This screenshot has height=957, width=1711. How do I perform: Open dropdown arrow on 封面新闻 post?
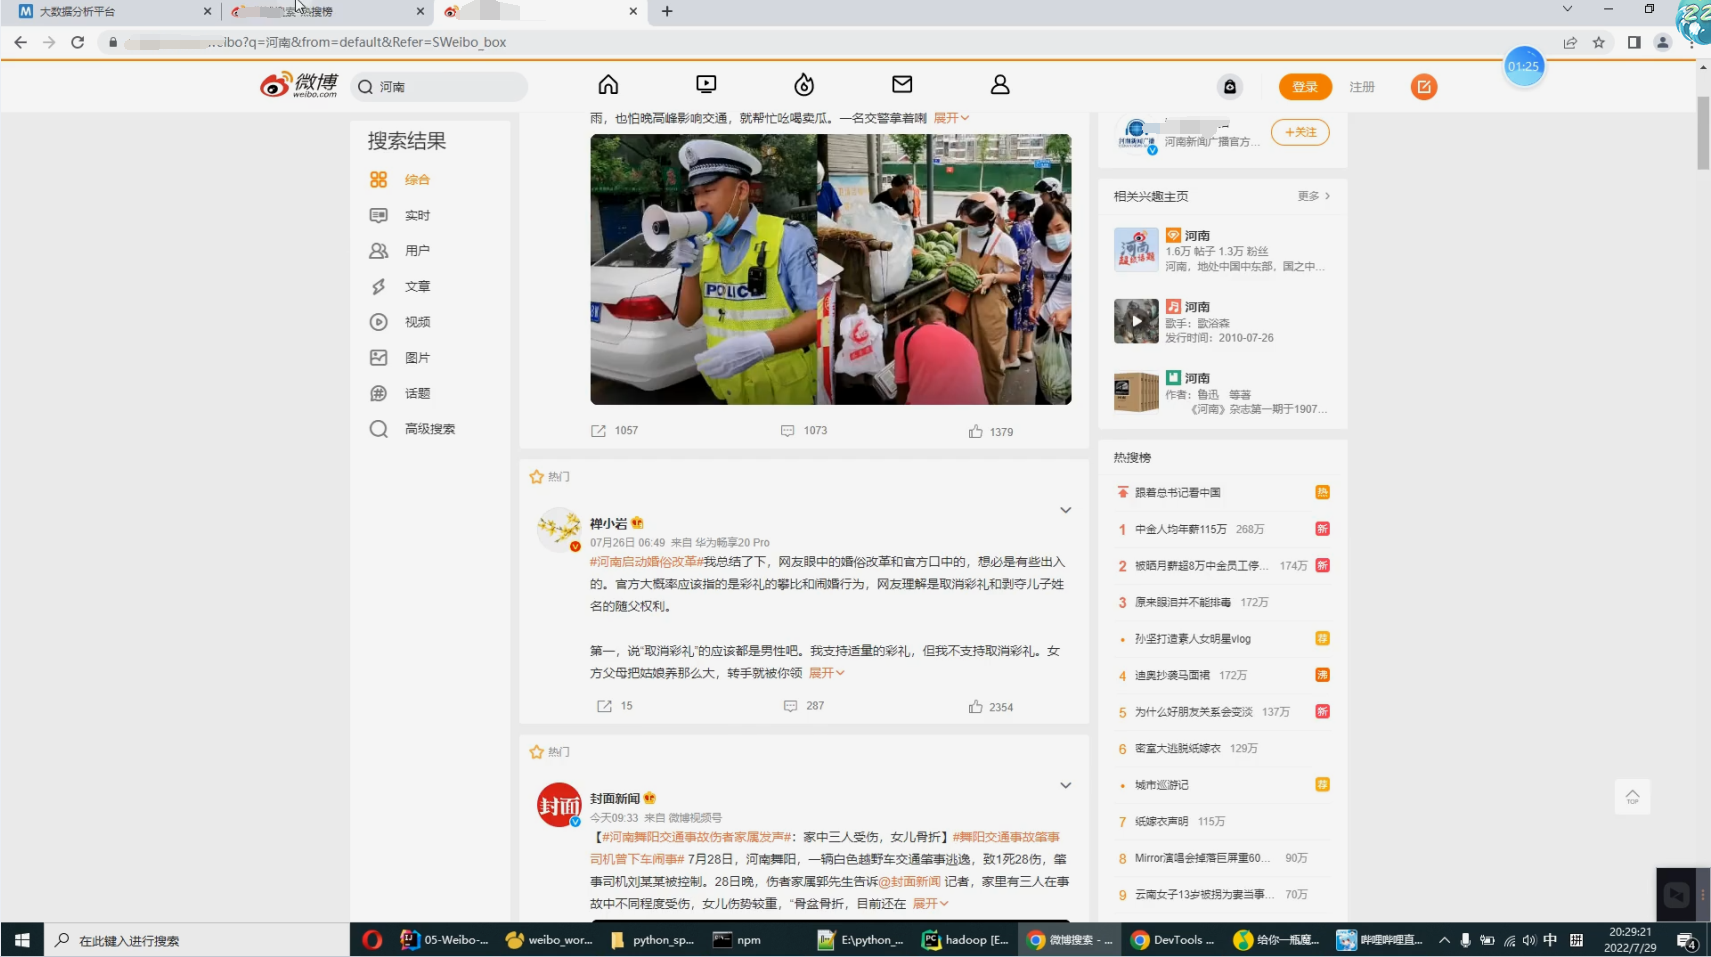click(x=1065, y=785)
